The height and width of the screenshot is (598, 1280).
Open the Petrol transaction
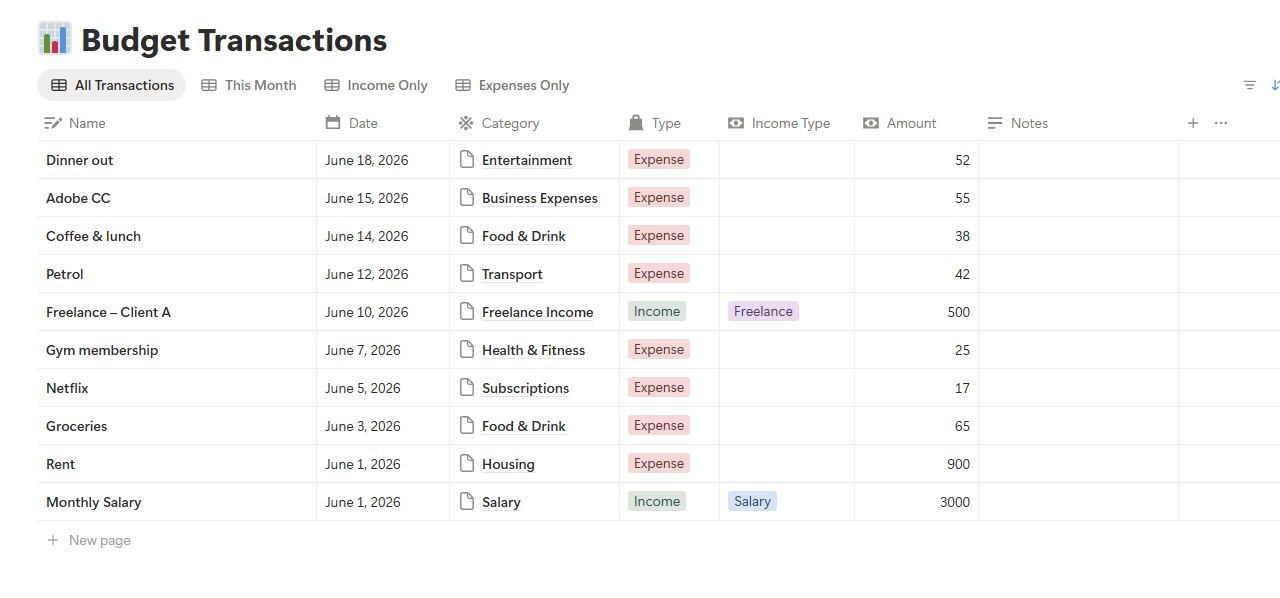coord(65,274)
